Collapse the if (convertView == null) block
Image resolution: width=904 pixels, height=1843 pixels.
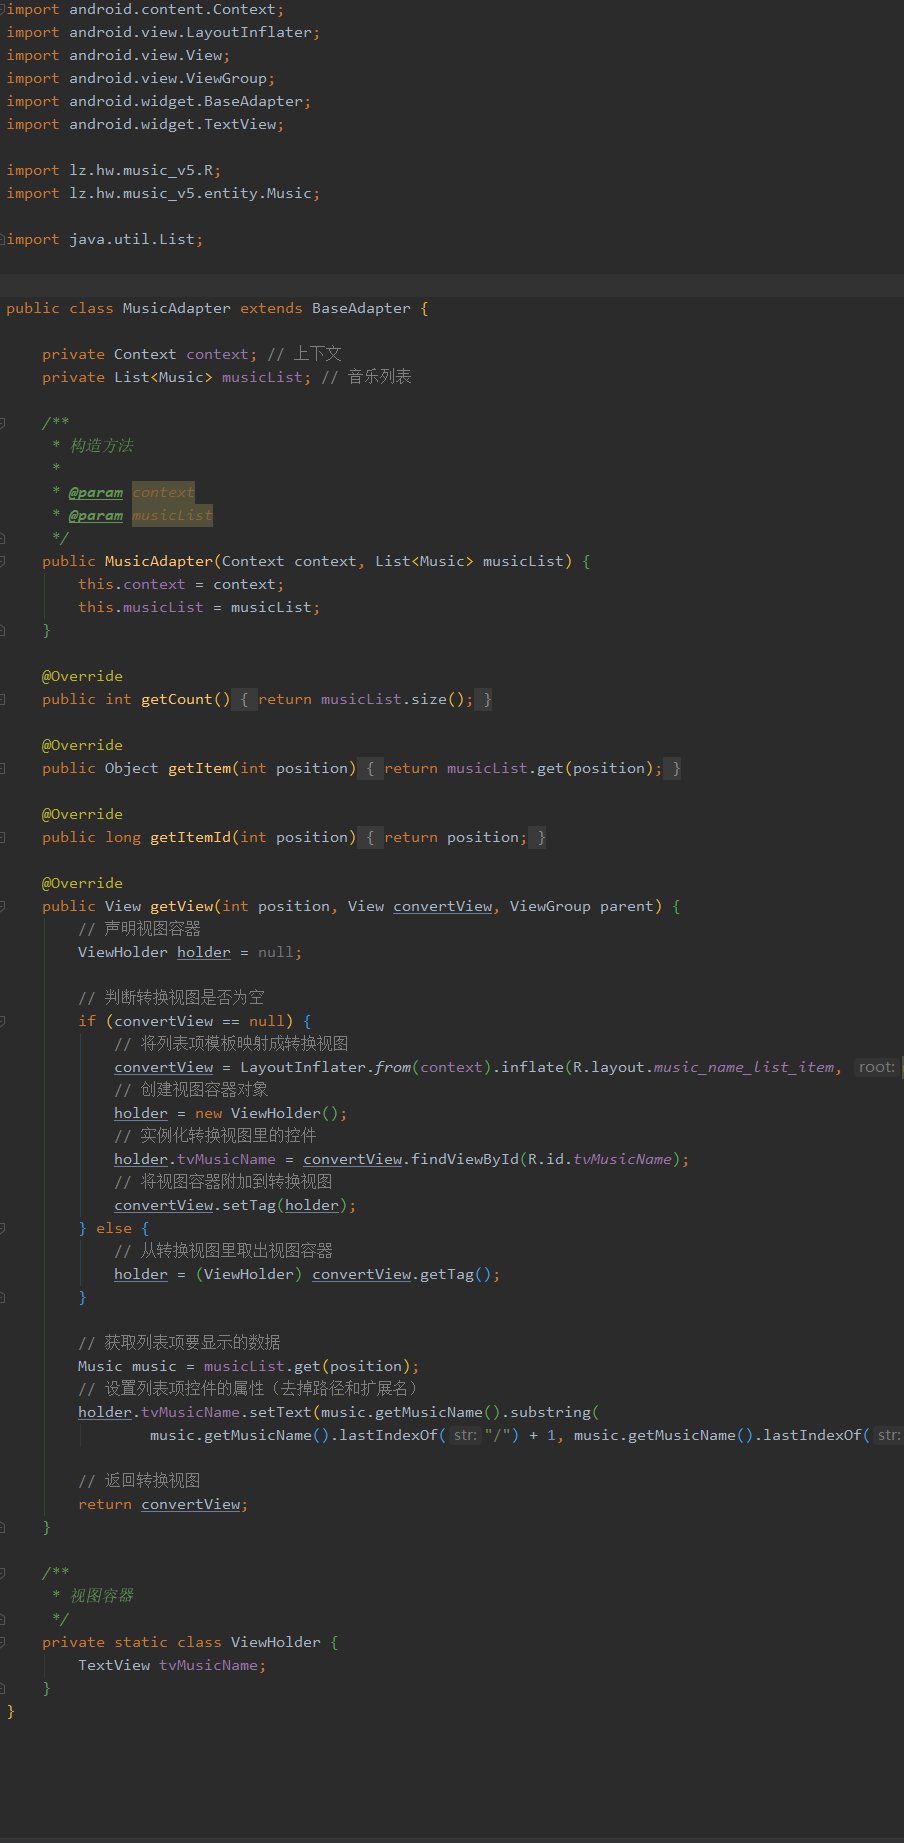[x=3, y=1021]
